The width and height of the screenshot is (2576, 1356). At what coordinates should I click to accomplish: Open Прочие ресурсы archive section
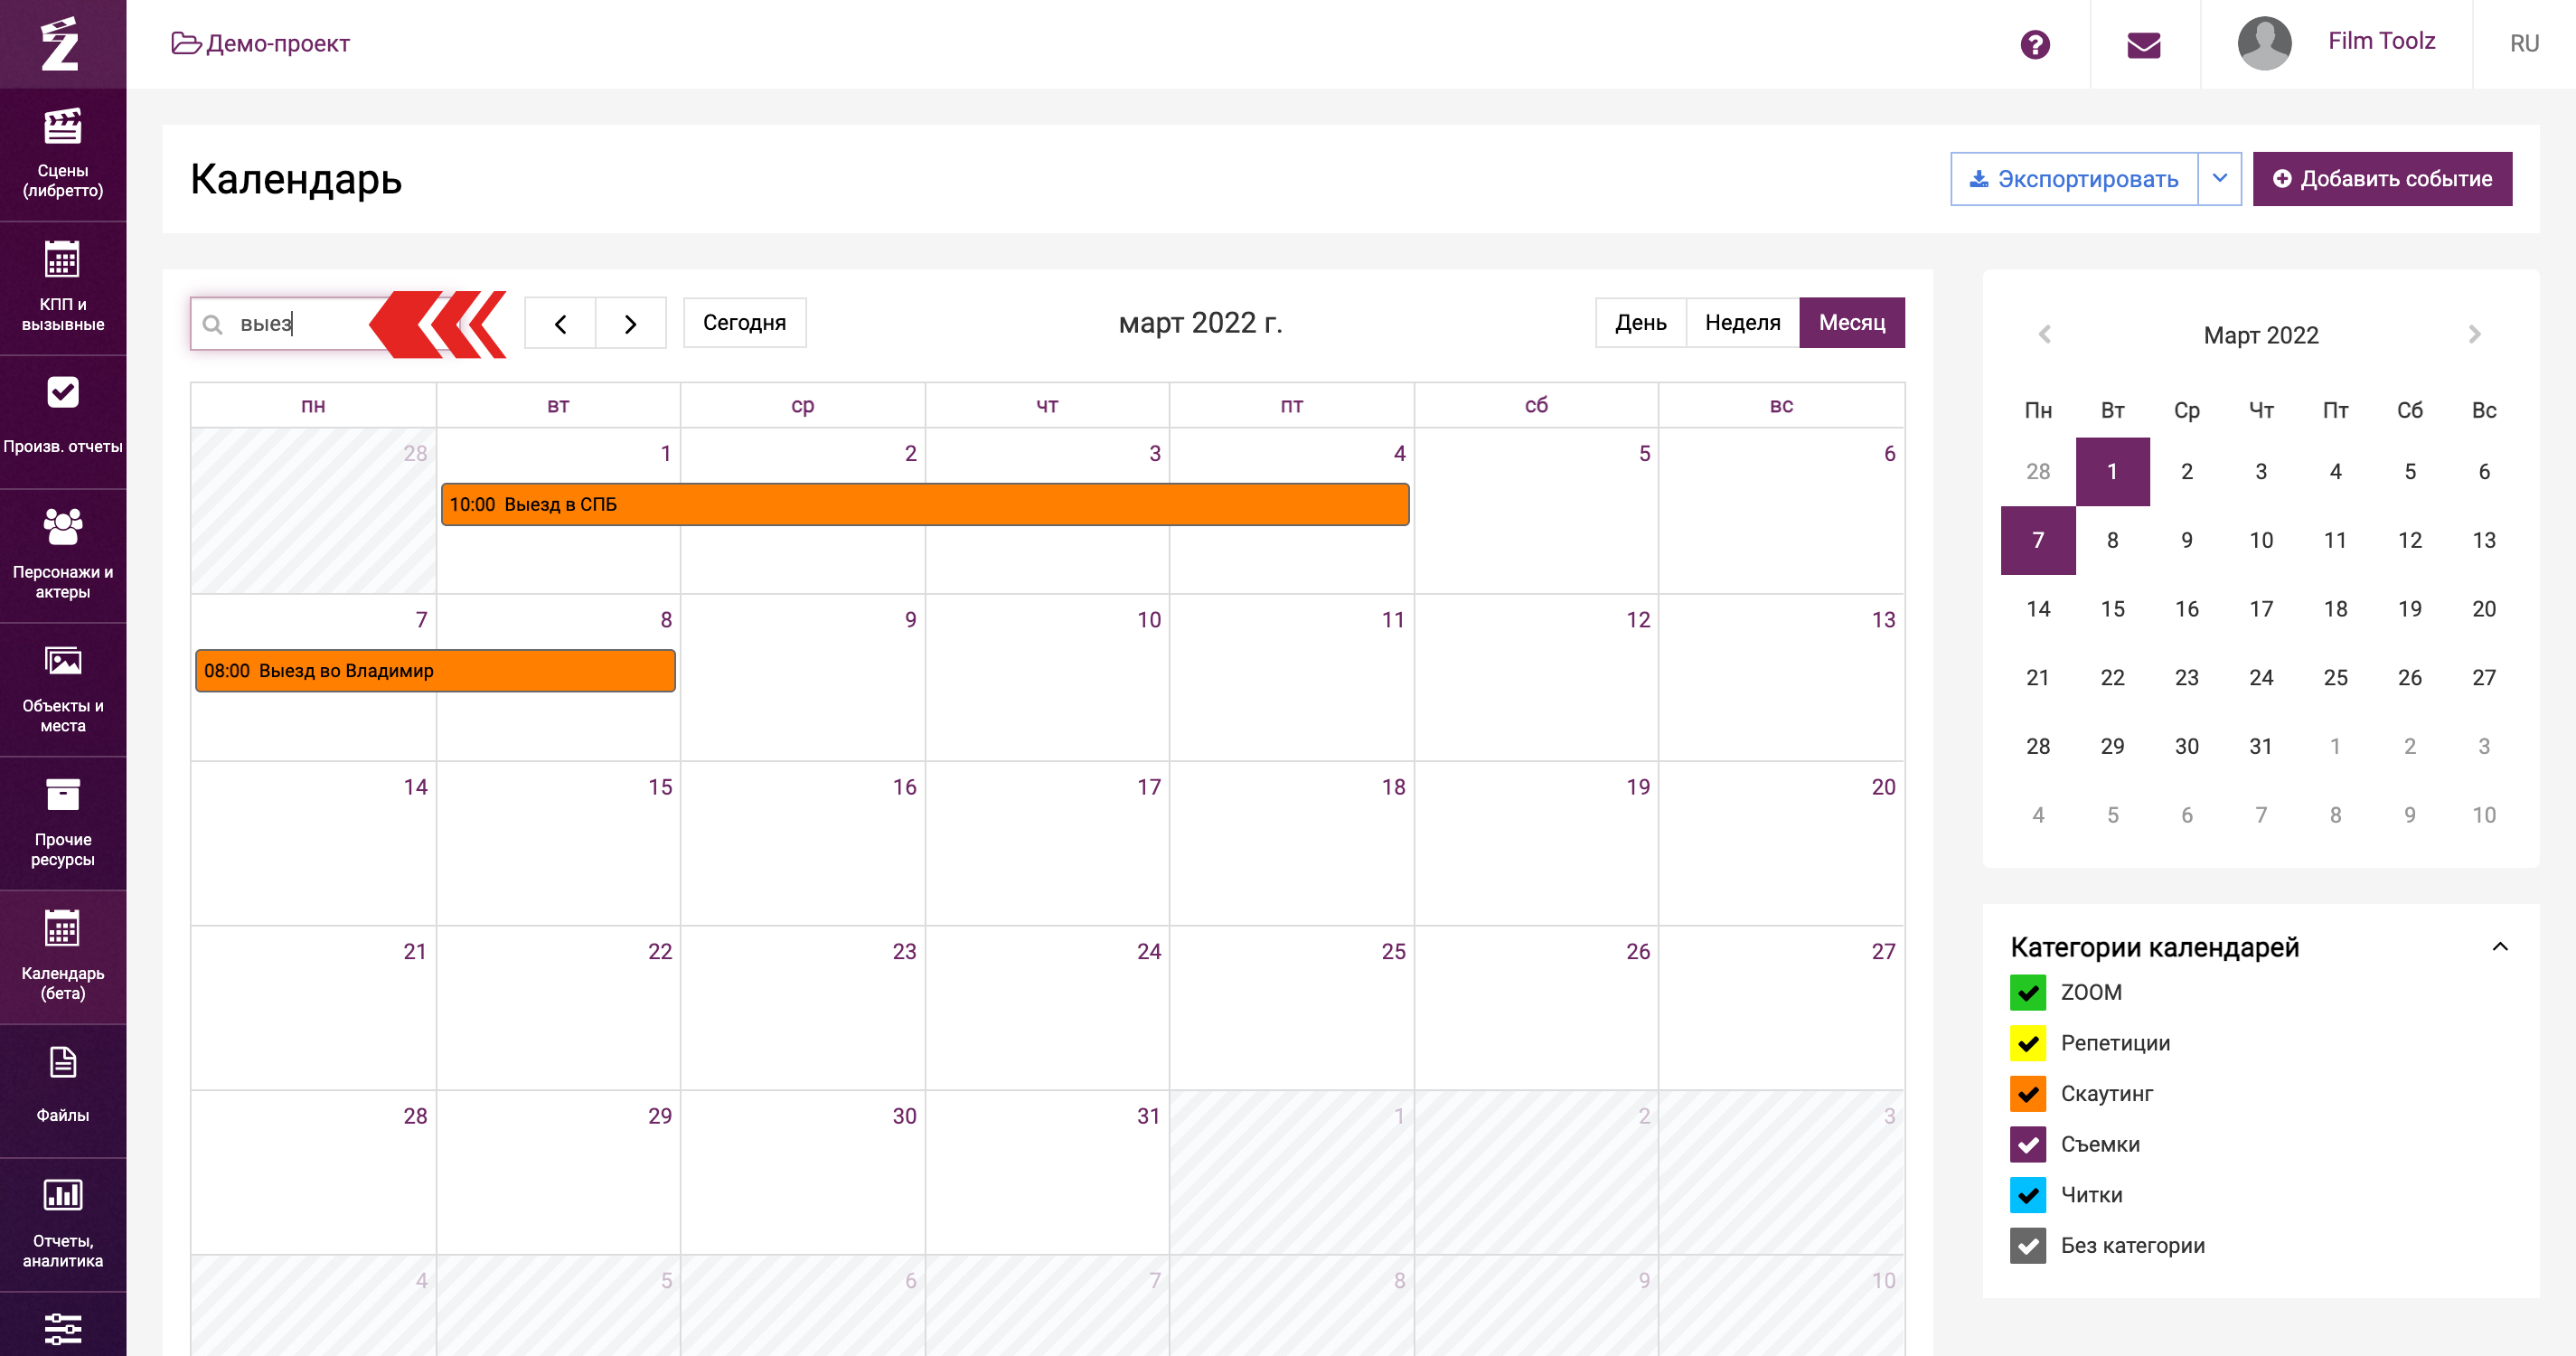[63, 823]
